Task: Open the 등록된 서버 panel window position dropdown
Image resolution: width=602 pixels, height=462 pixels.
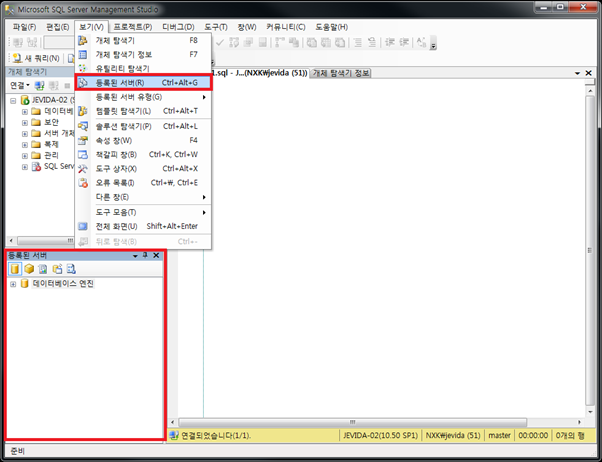Action: pos(135,256)
